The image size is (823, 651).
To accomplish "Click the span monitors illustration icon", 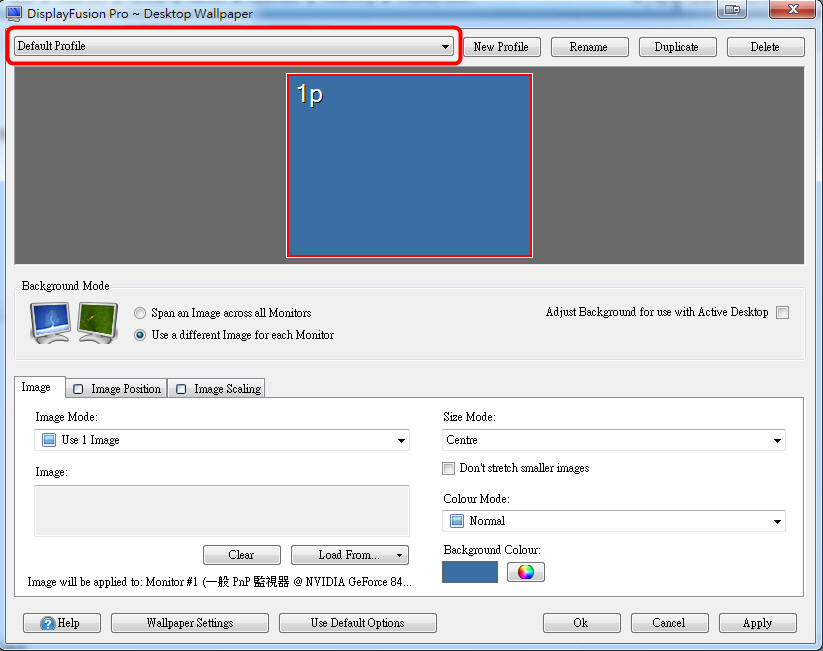I will [50, 323].
